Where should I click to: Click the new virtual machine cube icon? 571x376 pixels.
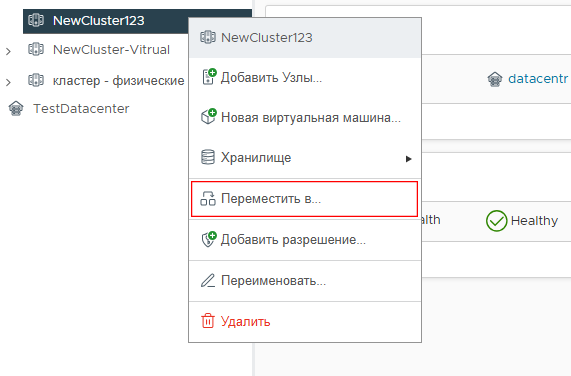[209, 117]
